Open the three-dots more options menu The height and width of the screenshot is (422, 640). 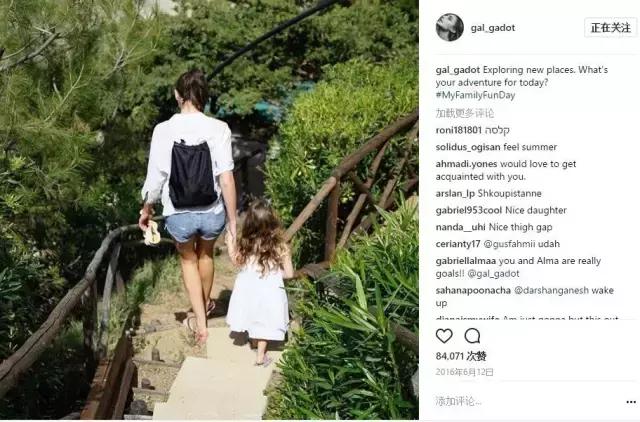click(631, 402)
